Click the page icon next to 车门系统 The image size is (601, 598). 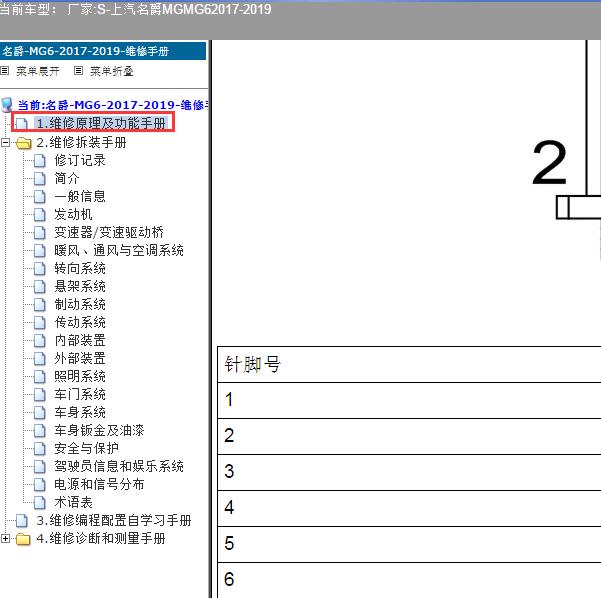click(x=39, y=395)
